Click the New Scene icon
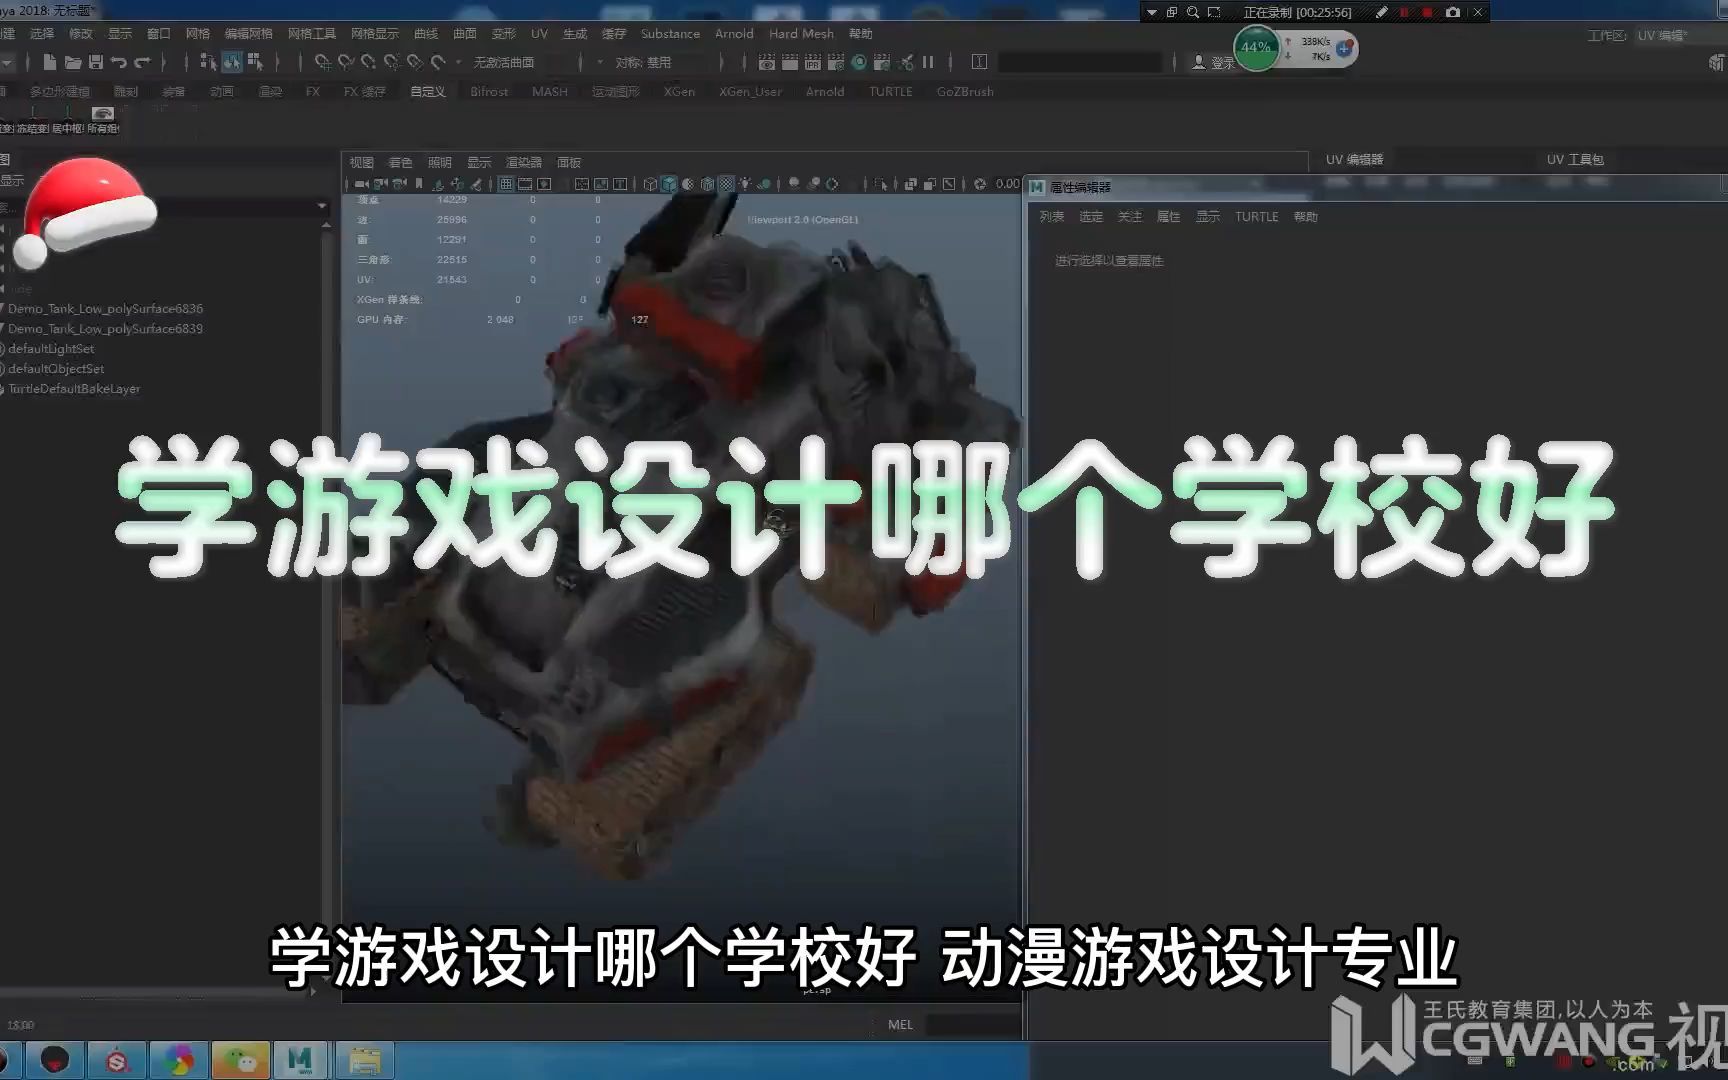This screenshot has width=1728, height=1080. tap(49, 62)
